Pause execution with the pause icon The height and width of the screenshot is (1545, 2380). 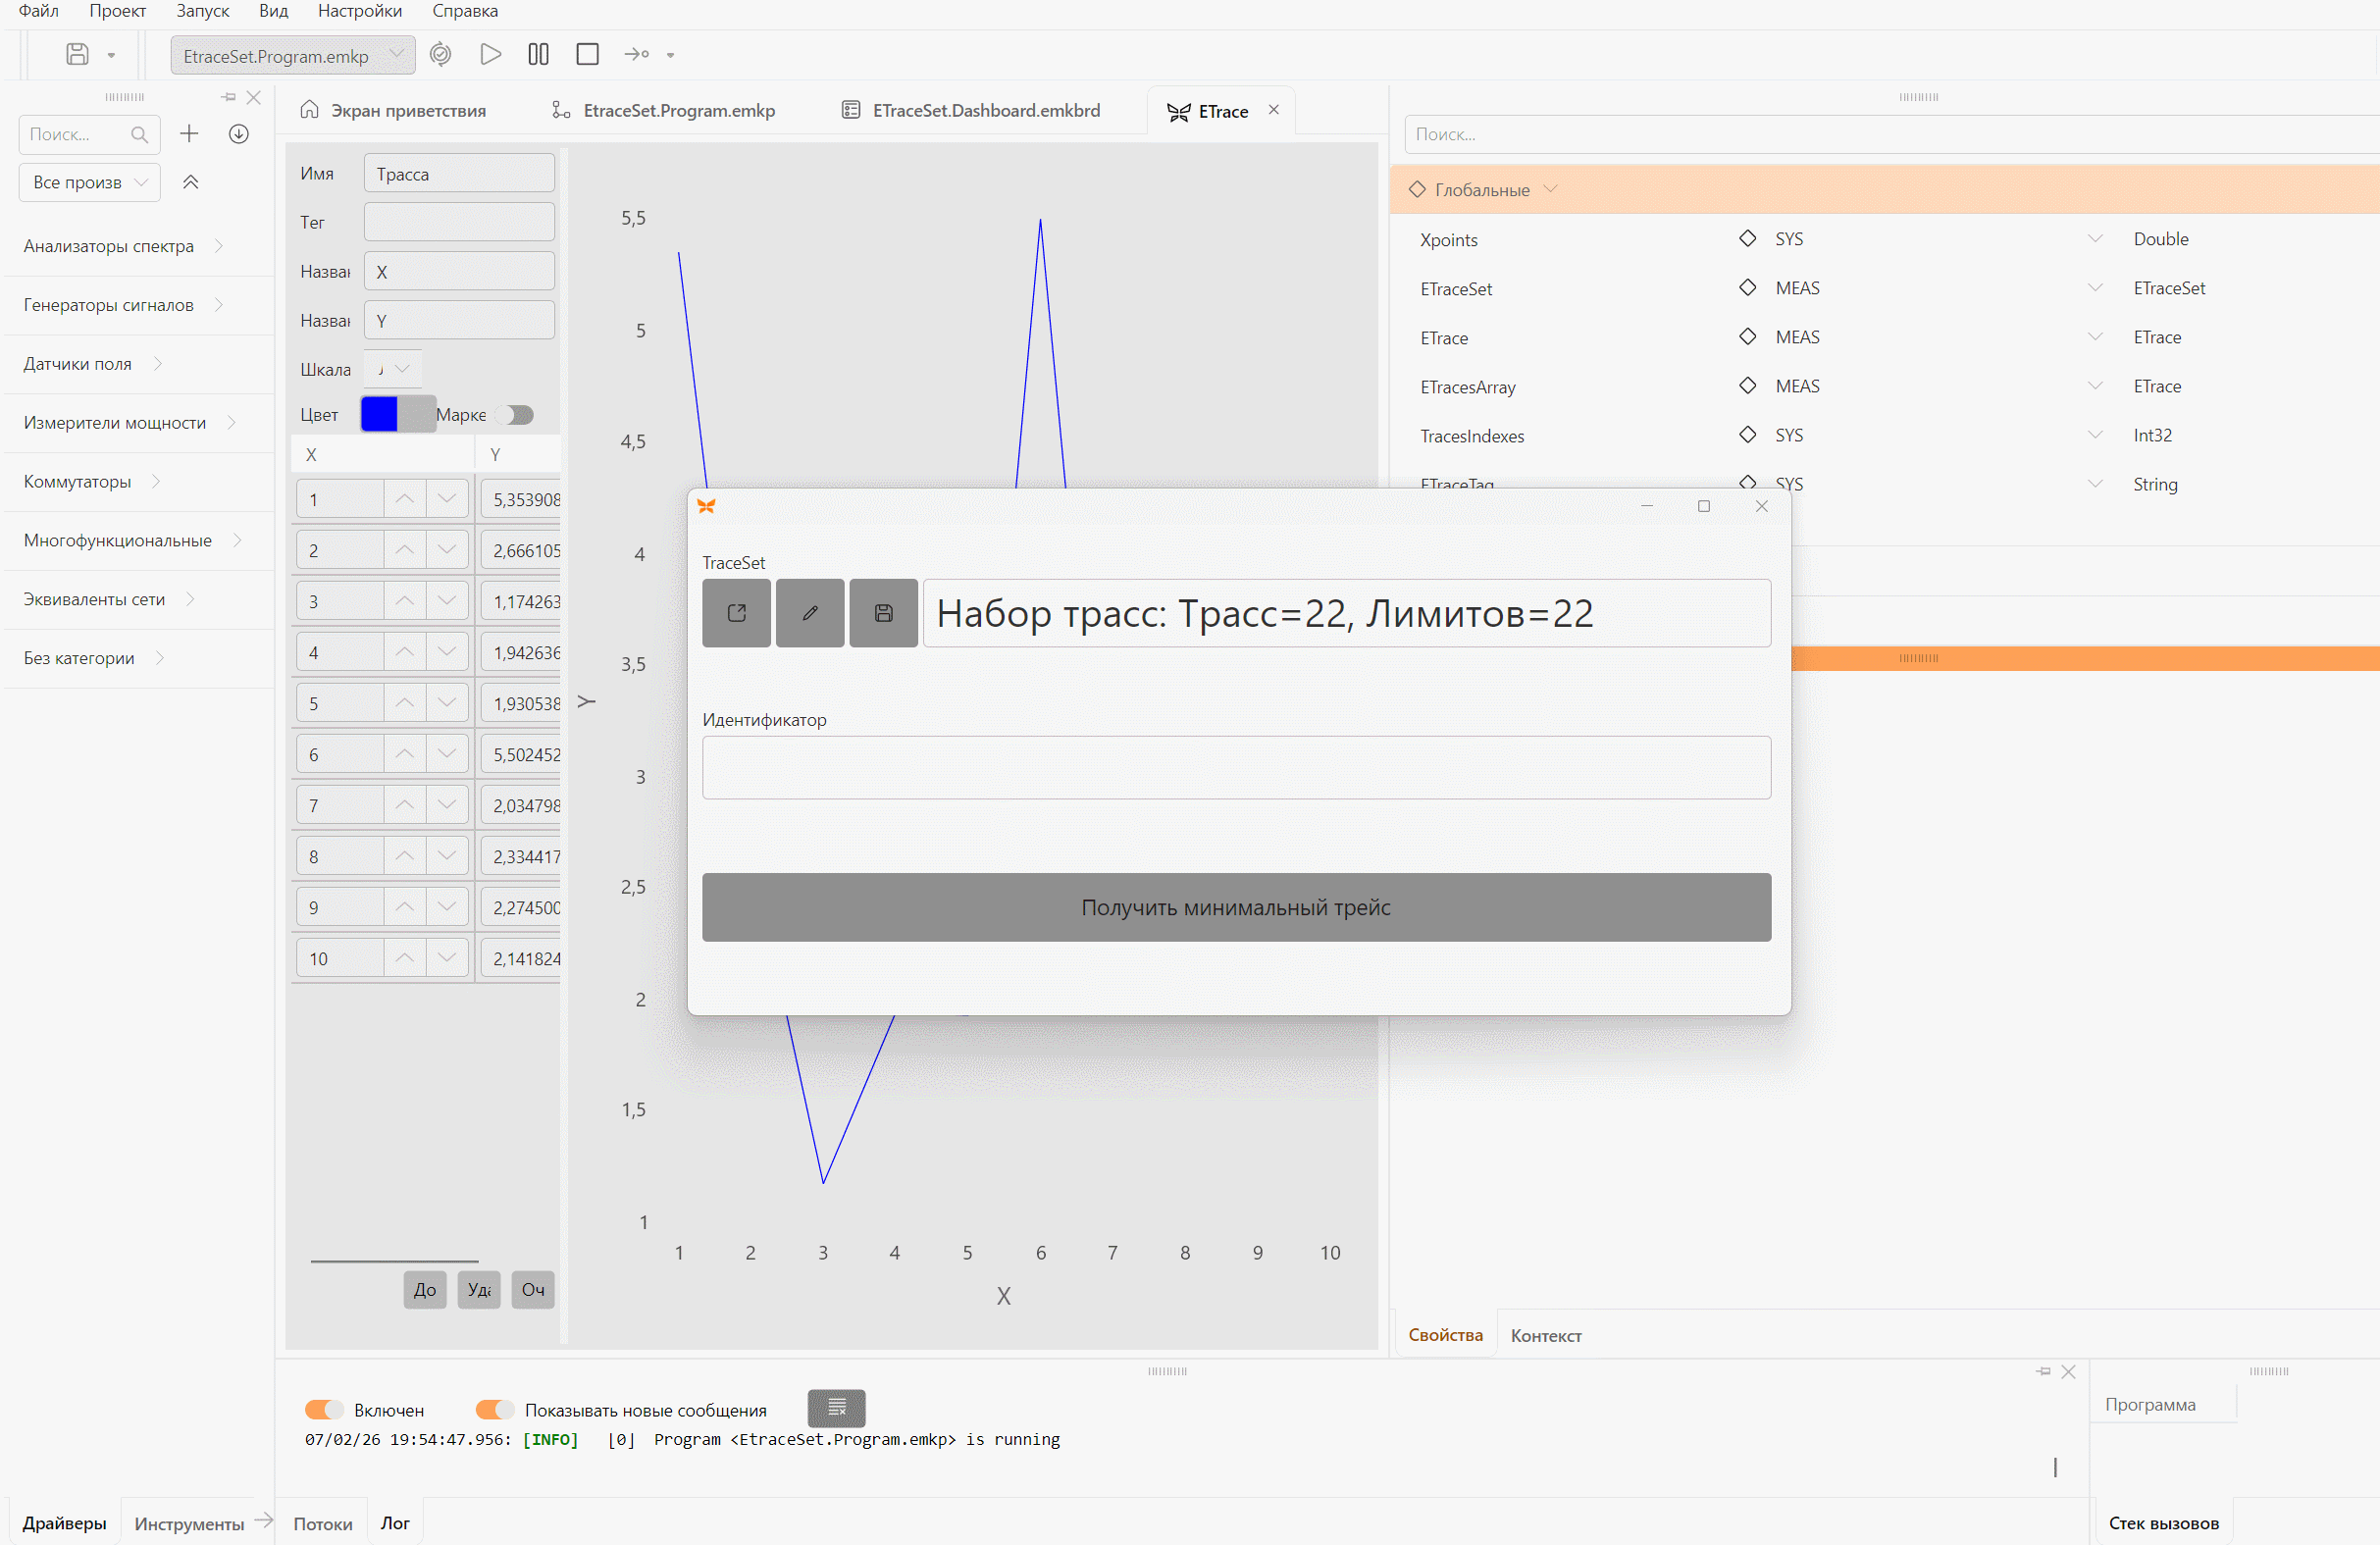(538, 54)
